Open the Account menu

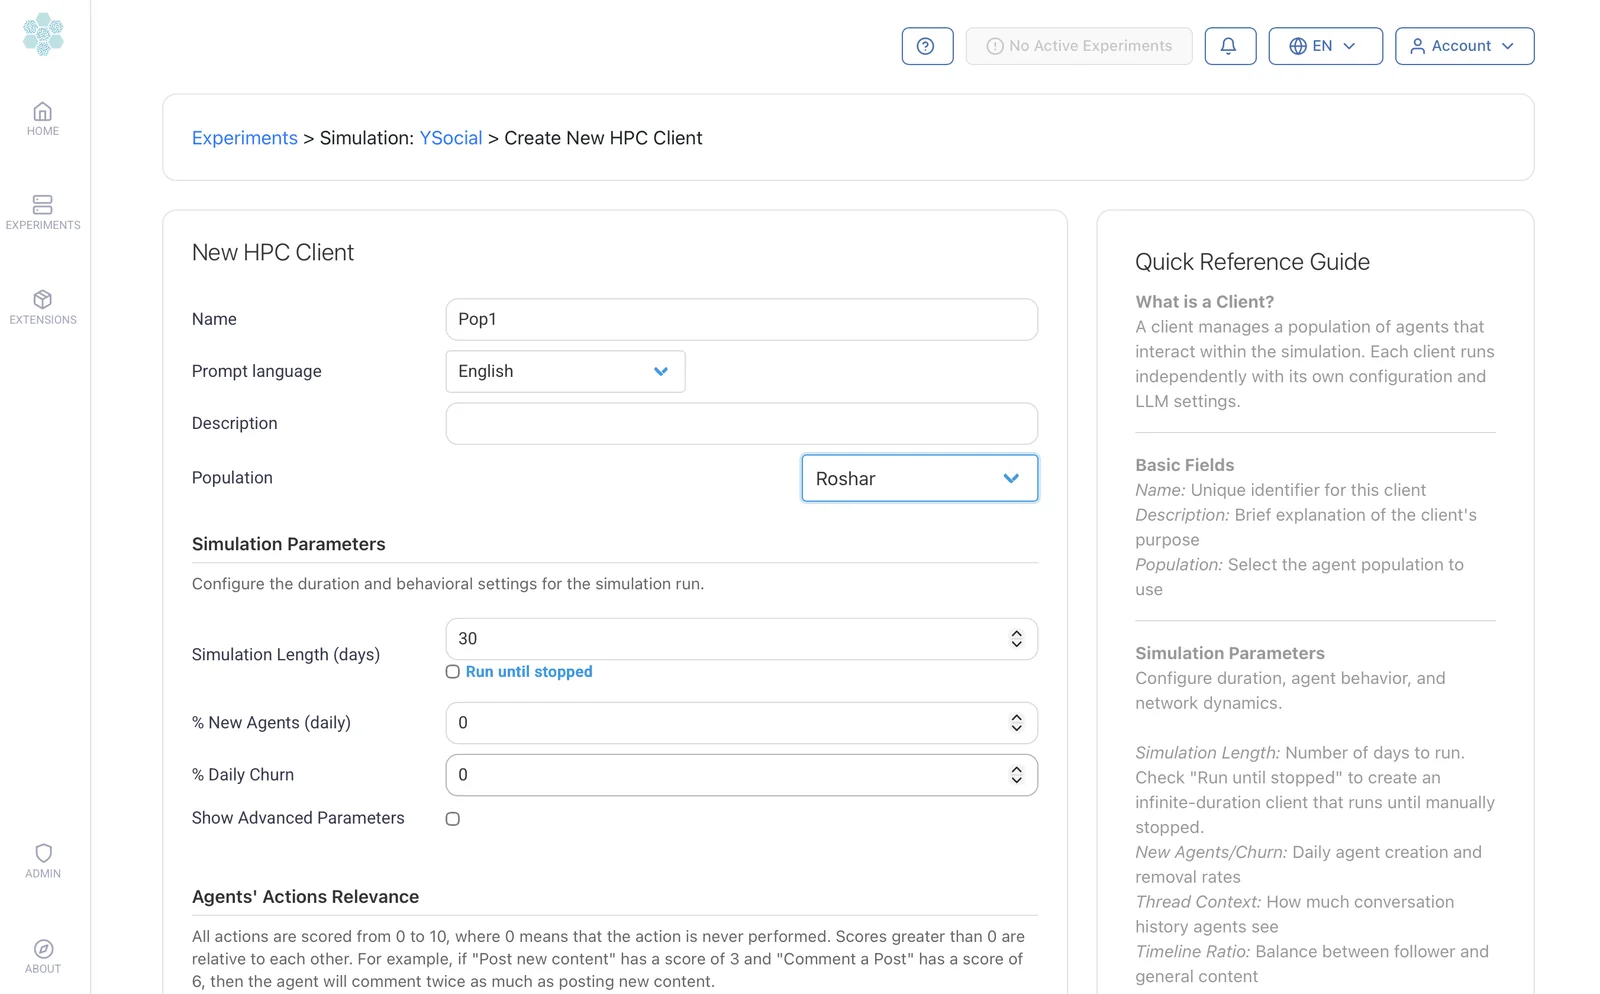click(x=1464, y=46)
